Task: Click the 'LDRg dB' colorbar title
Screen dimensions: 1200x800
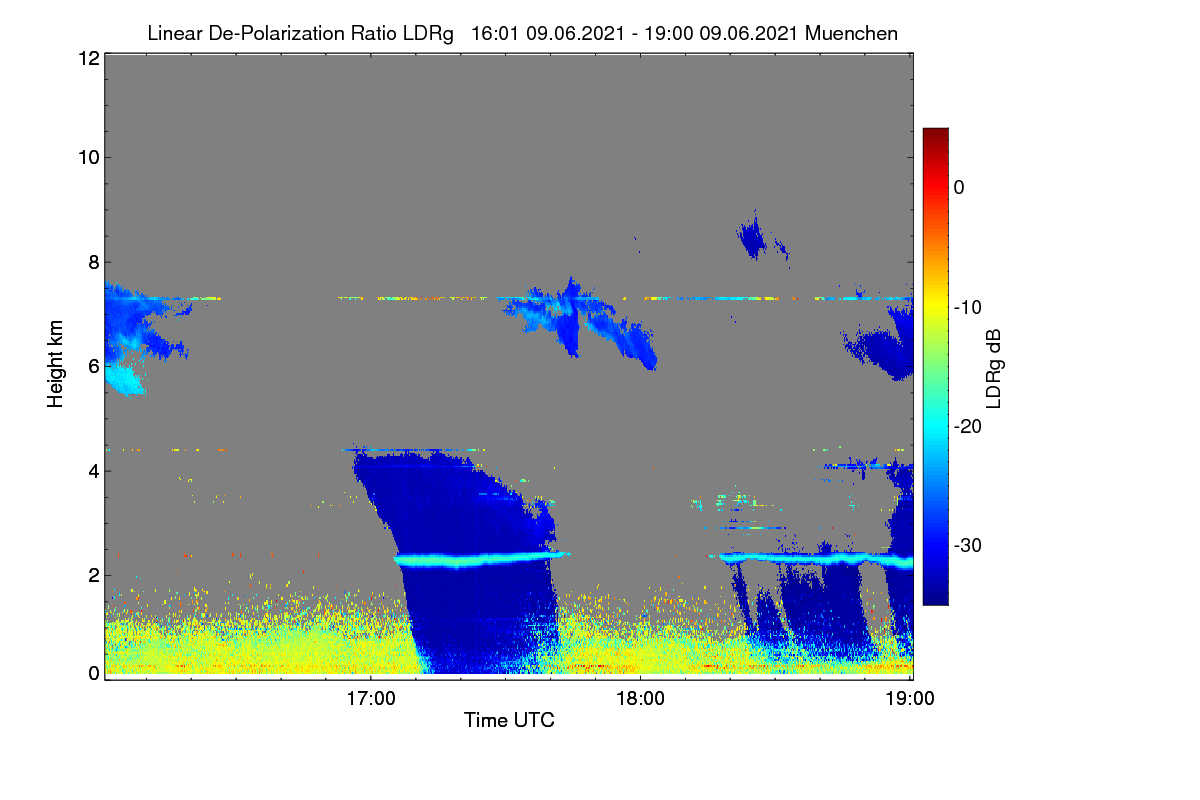Action: 995,367
